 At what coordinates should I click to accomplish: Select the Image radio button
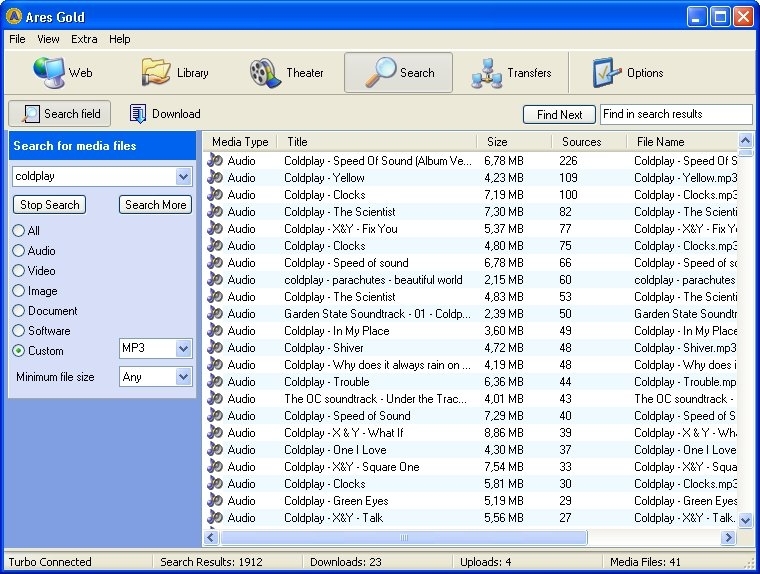[18, 290]
